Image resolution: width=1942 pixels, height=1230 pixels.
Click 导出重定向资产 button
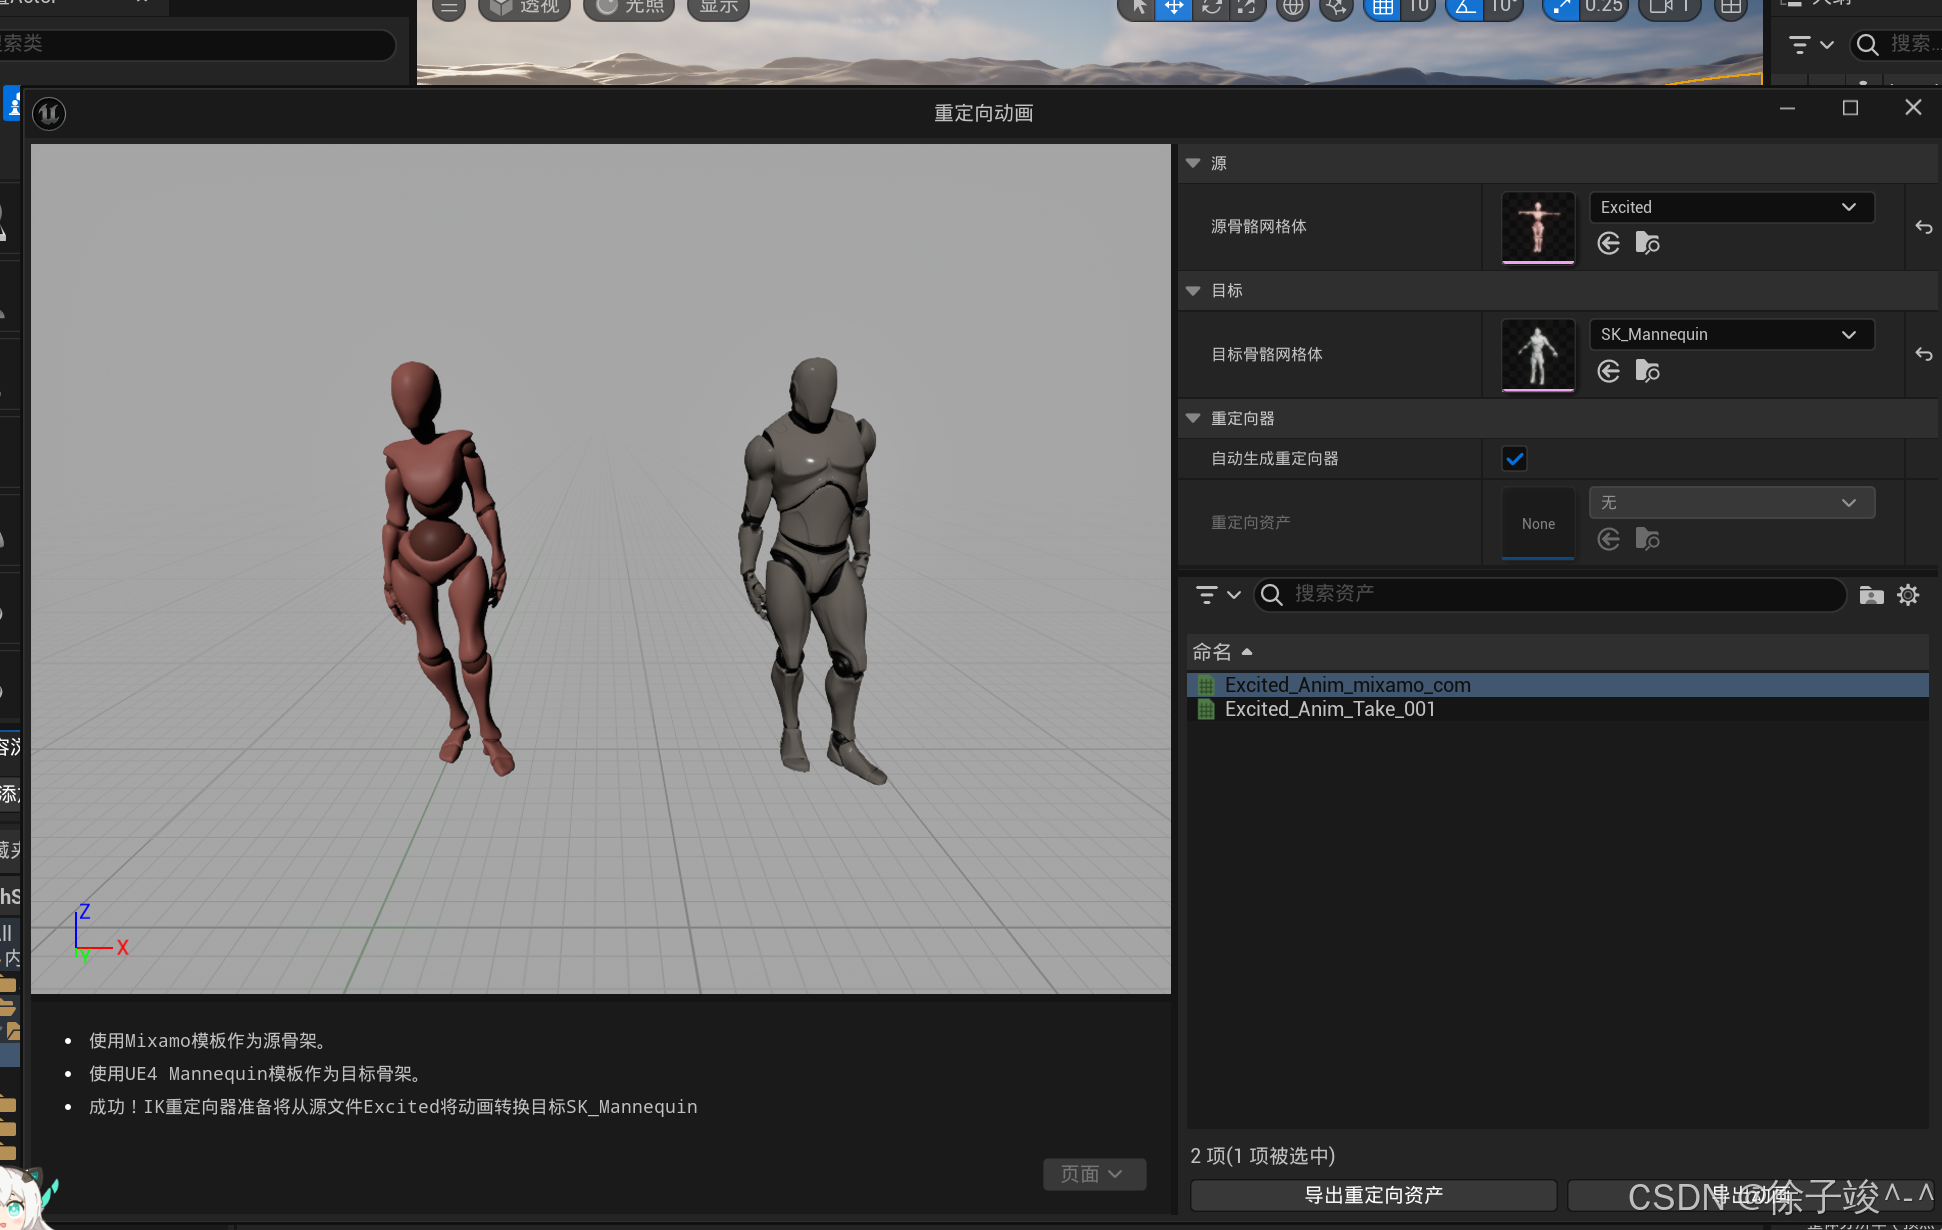[1373, 1195]
